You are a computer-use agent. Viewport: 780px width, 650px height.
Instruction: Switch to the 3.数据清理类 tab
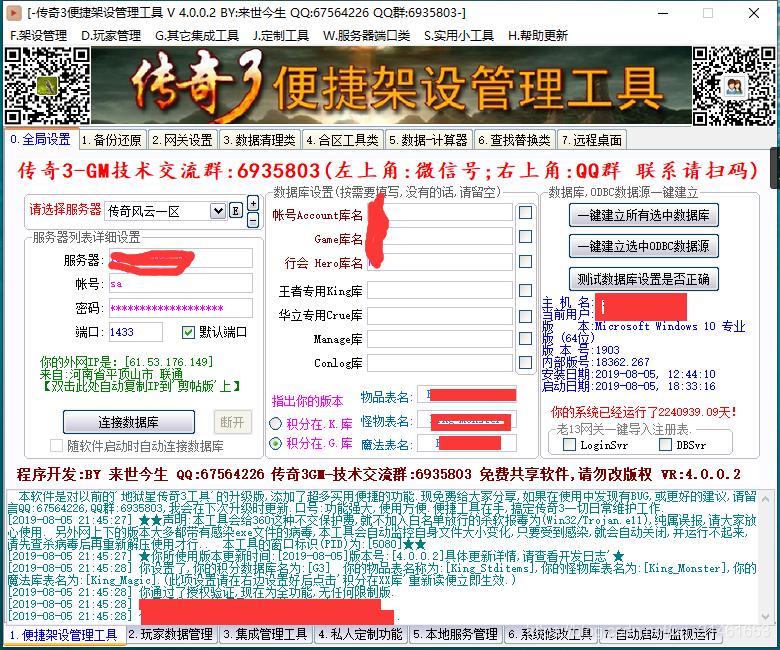259,140
